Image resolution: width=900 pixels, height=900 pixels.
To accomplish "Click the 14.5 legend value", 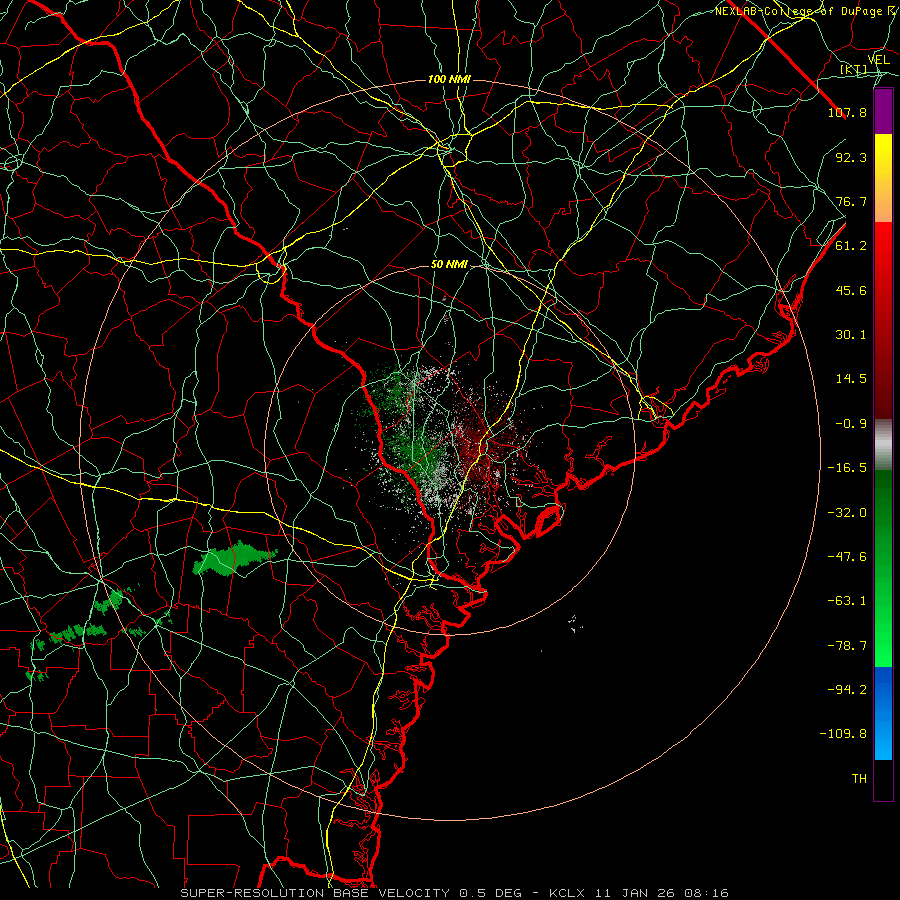I will click(x=851, y=379).
